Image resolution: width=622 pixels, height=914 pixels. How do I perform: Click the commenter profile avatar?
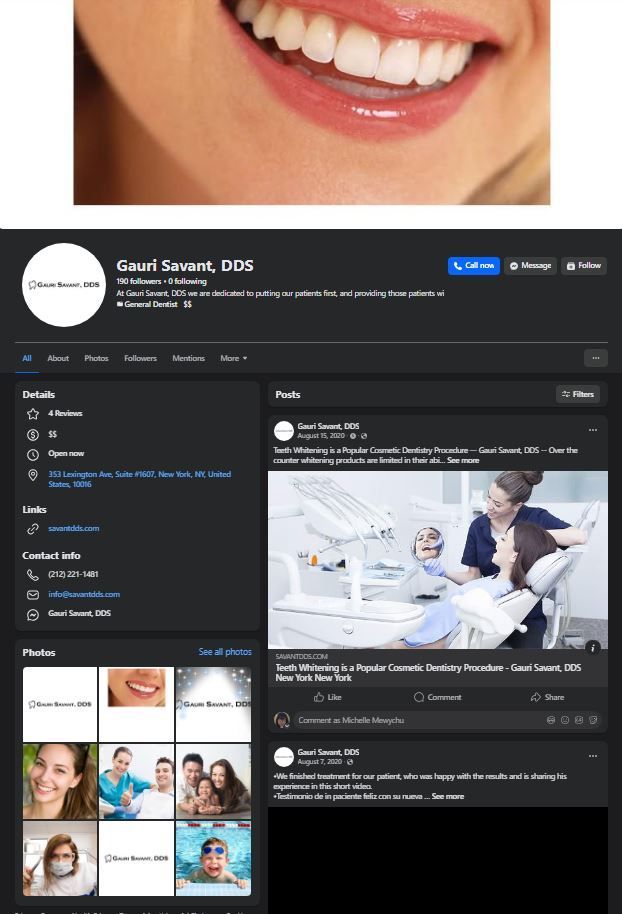click(x=282, y=720)
